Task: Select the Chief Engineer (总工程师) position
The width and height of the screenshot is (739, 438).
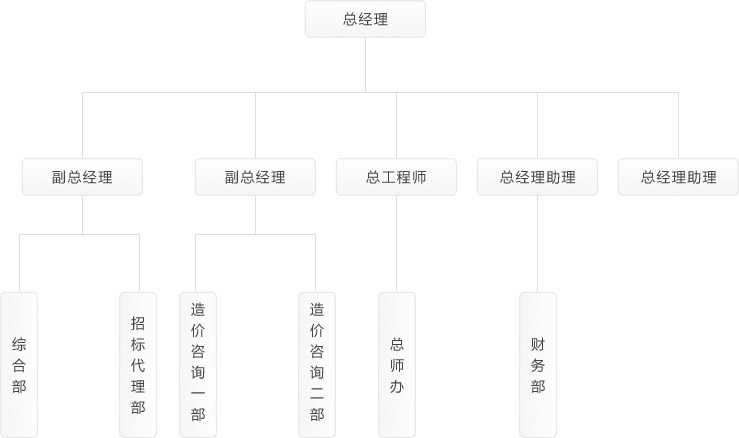Action: click(396, 177)
